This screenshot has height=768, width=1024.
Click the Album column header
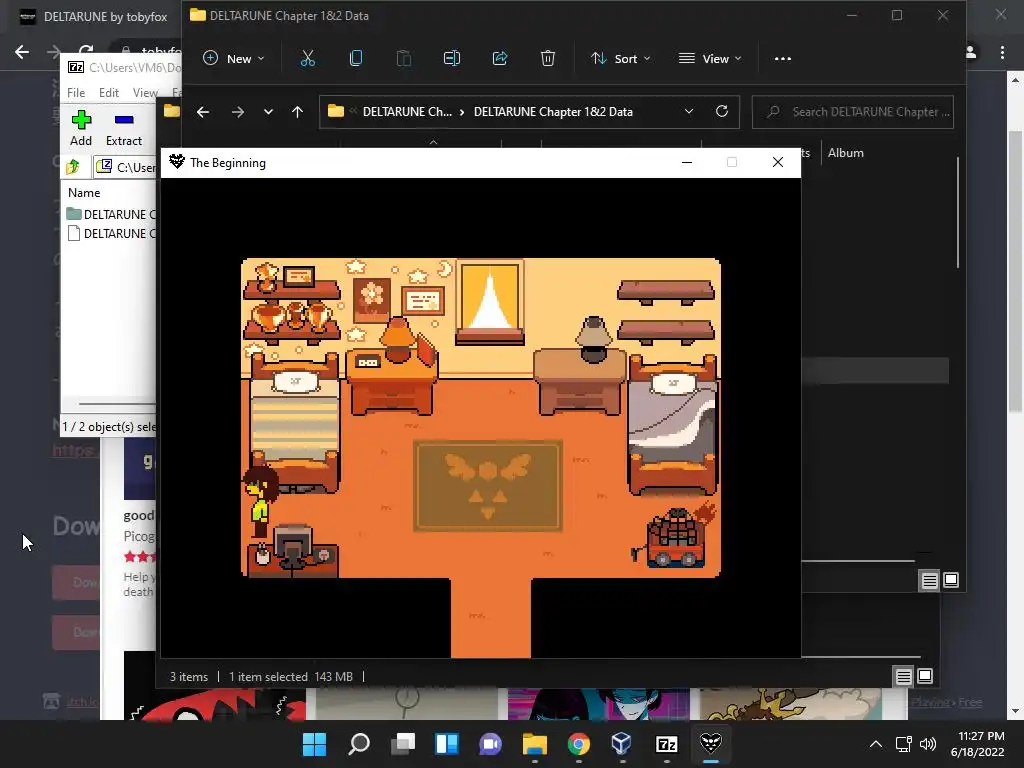846,153
